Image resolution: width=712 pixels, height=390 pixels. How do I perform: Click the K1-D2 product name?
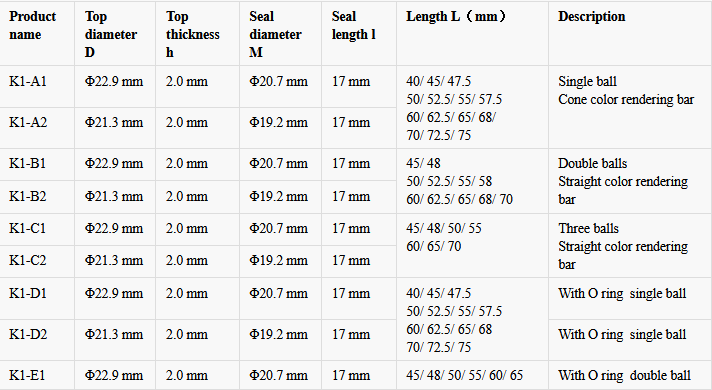pos(28,335)
